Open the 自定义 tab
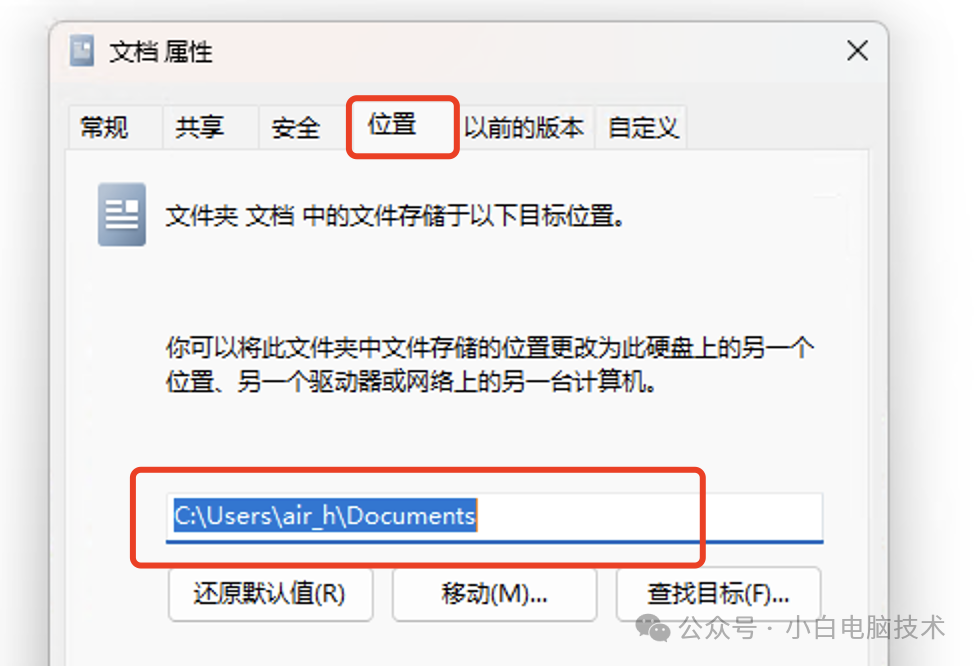 pyautogui.click(x=642, y=128)
